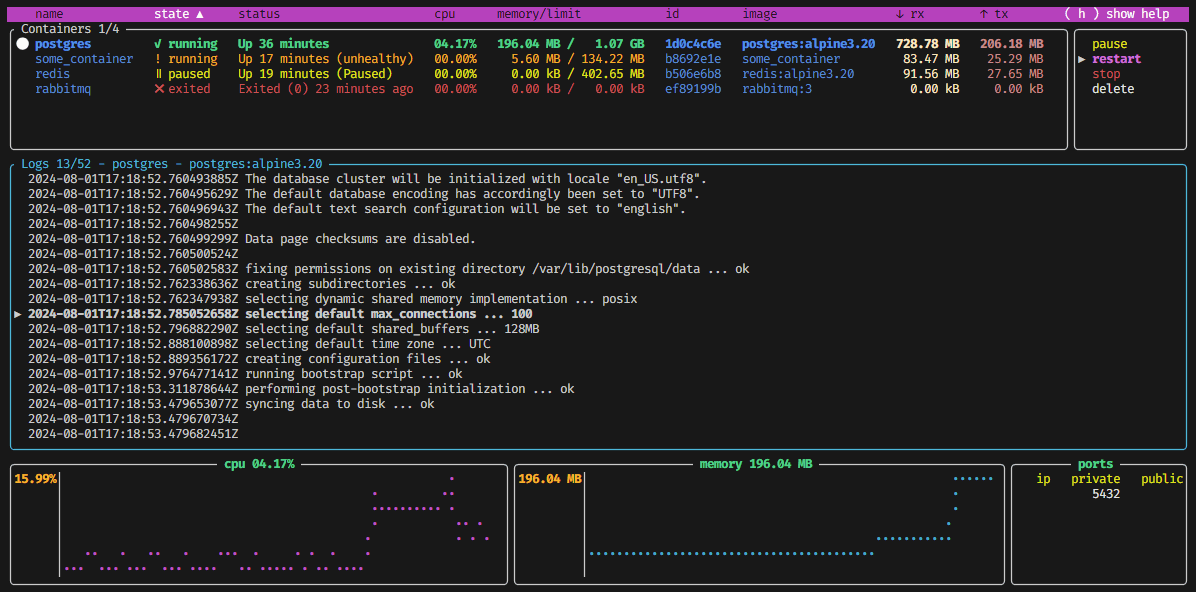The height and width of the screenshot is (592, 1196).
Task: Click inside the cpu usage chart plot
Action: (282, 525)
